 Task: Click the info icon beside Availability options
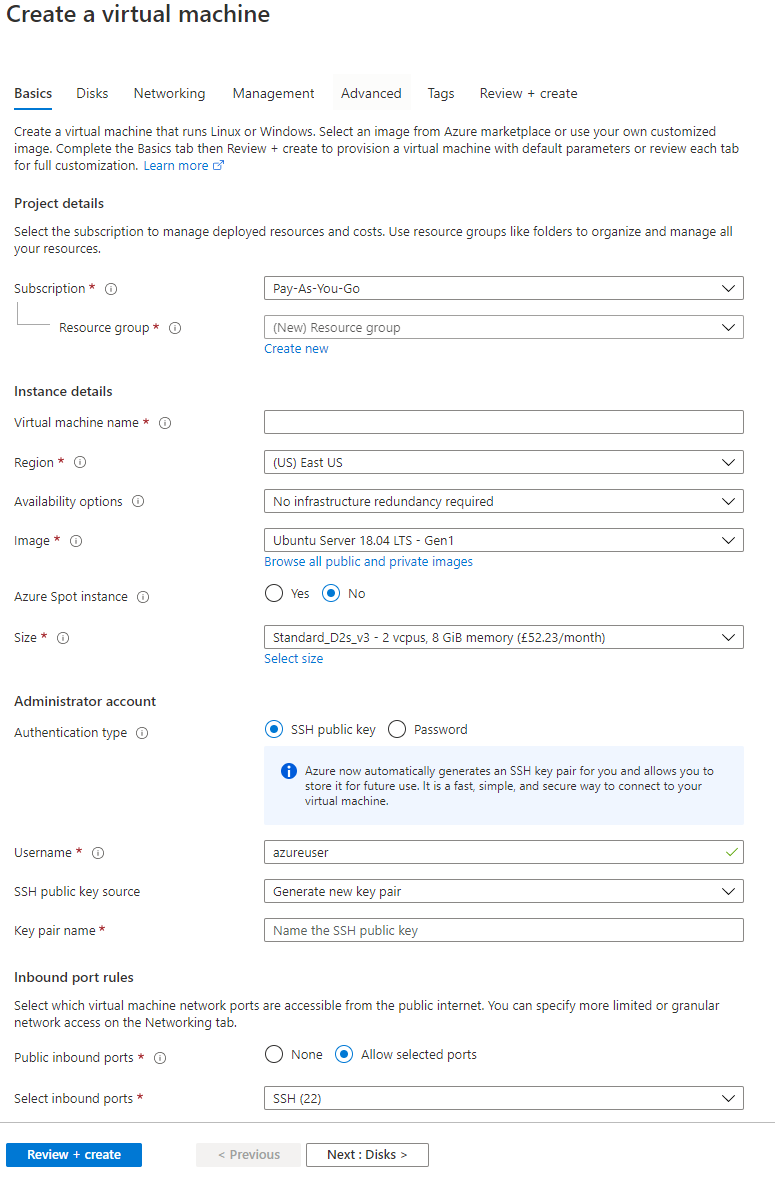pyautogui.click(x=138, y=502)
